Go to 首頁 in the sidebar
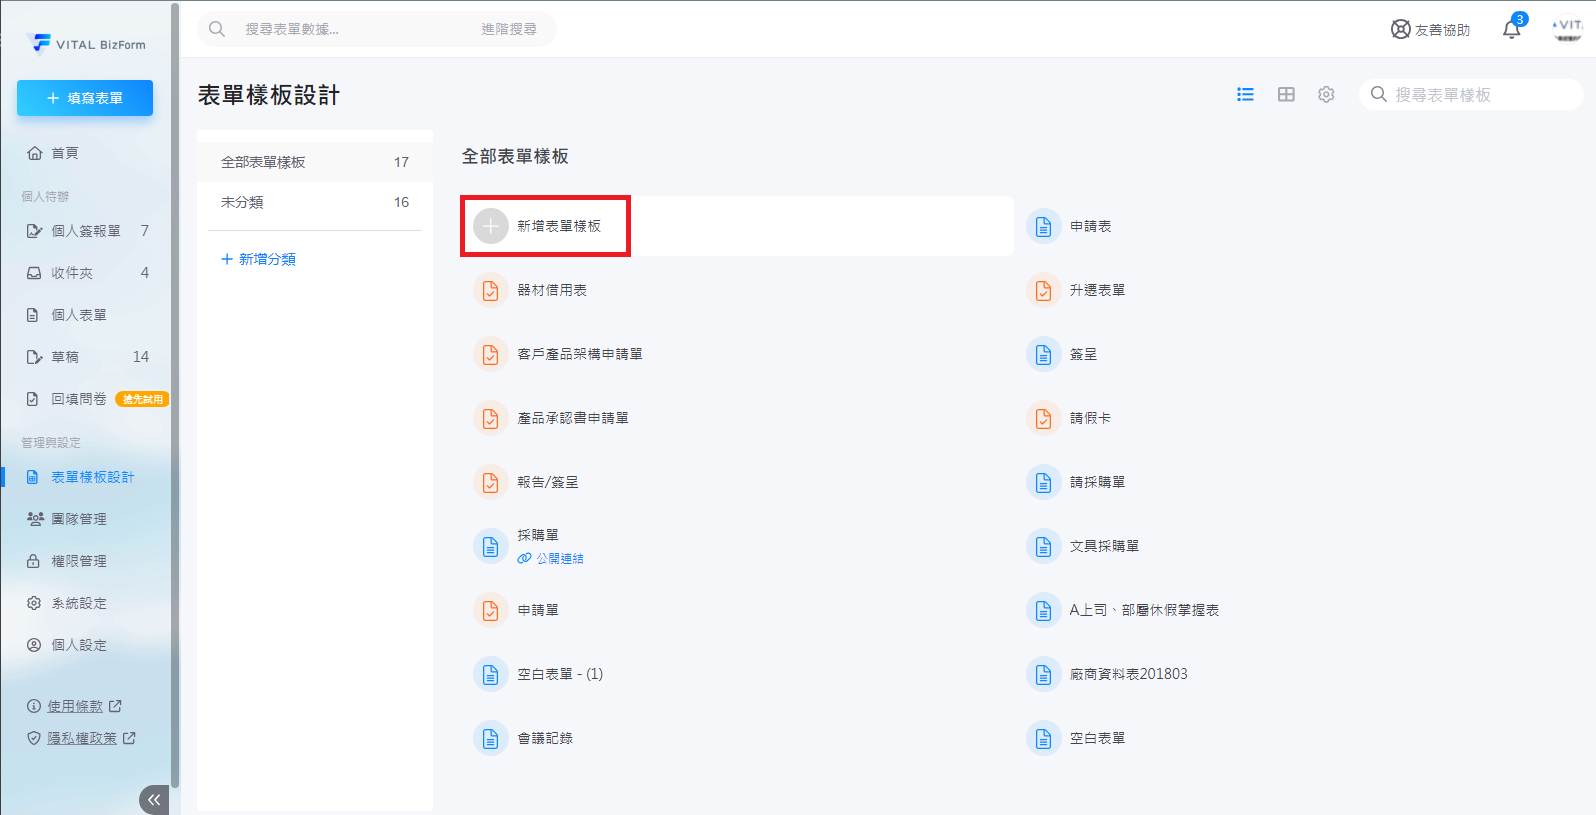Screen dimensions: 1596x815 pyautogui.click(x=65, y=153)
